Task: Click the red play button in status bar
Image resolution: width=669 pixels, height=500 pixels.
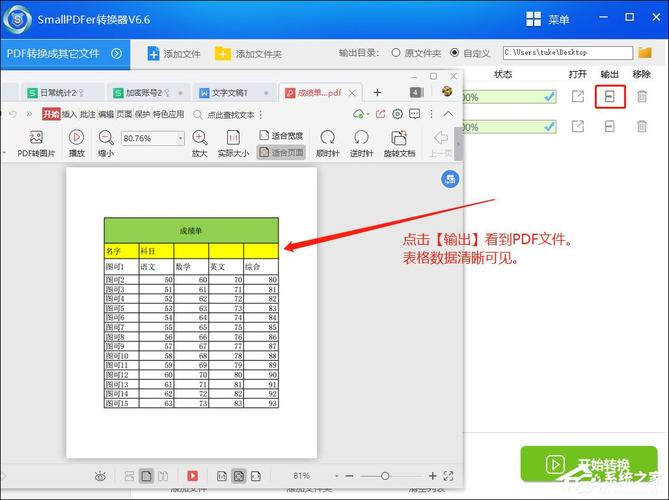Action: coord(192,476)
